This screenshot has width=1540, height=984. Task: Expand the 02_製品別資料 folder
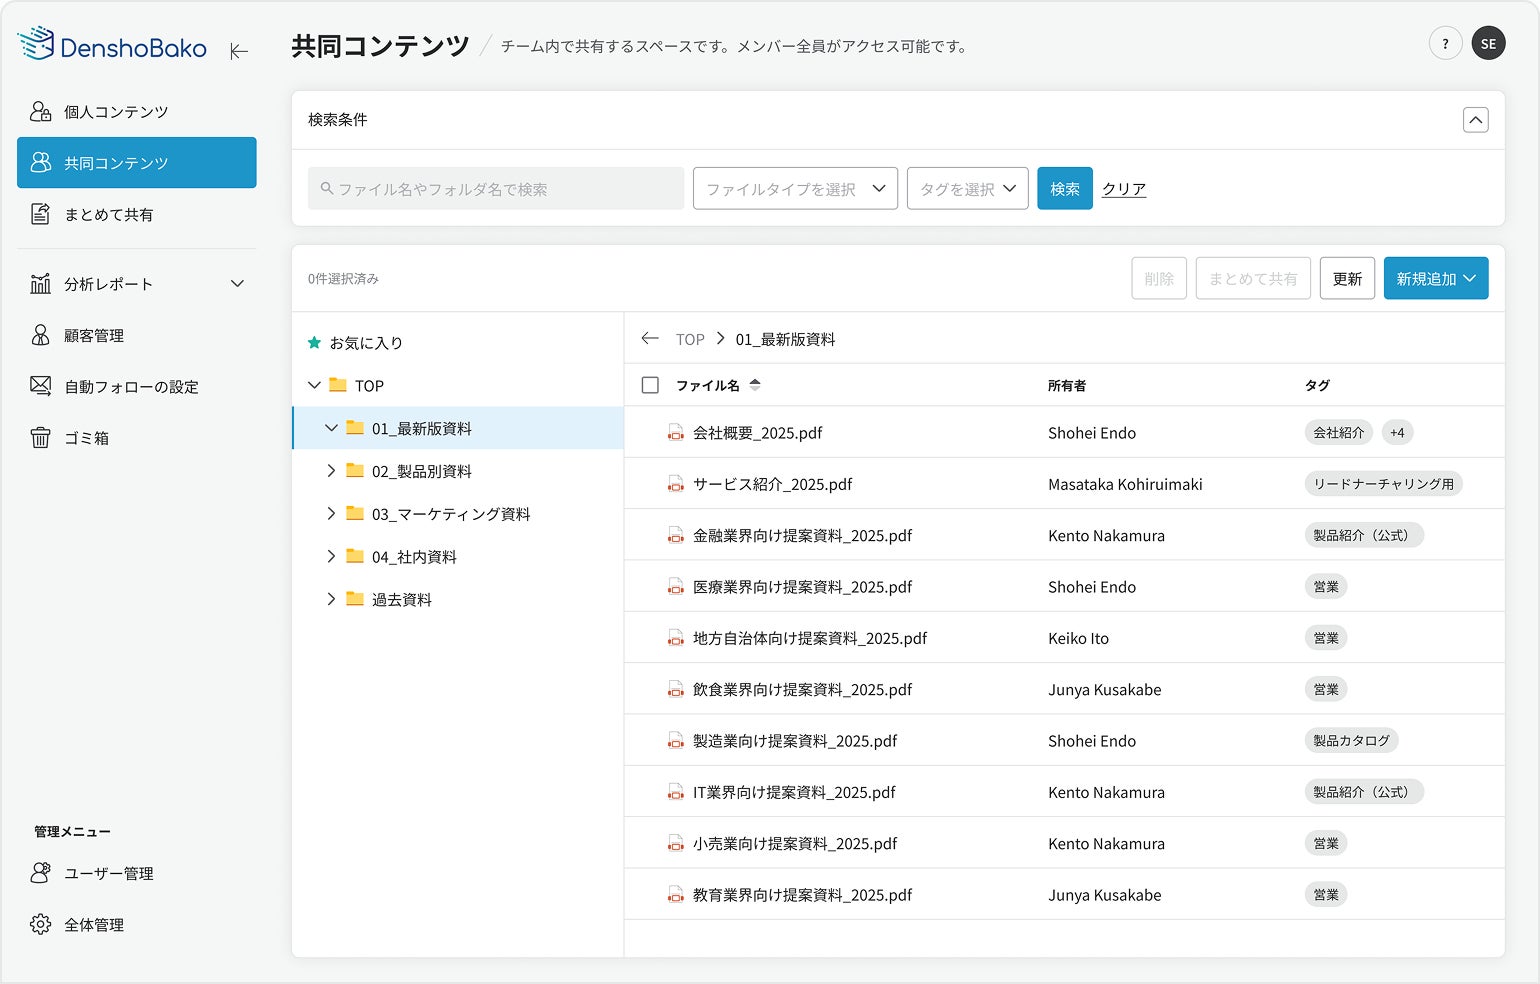click(331, 471)
